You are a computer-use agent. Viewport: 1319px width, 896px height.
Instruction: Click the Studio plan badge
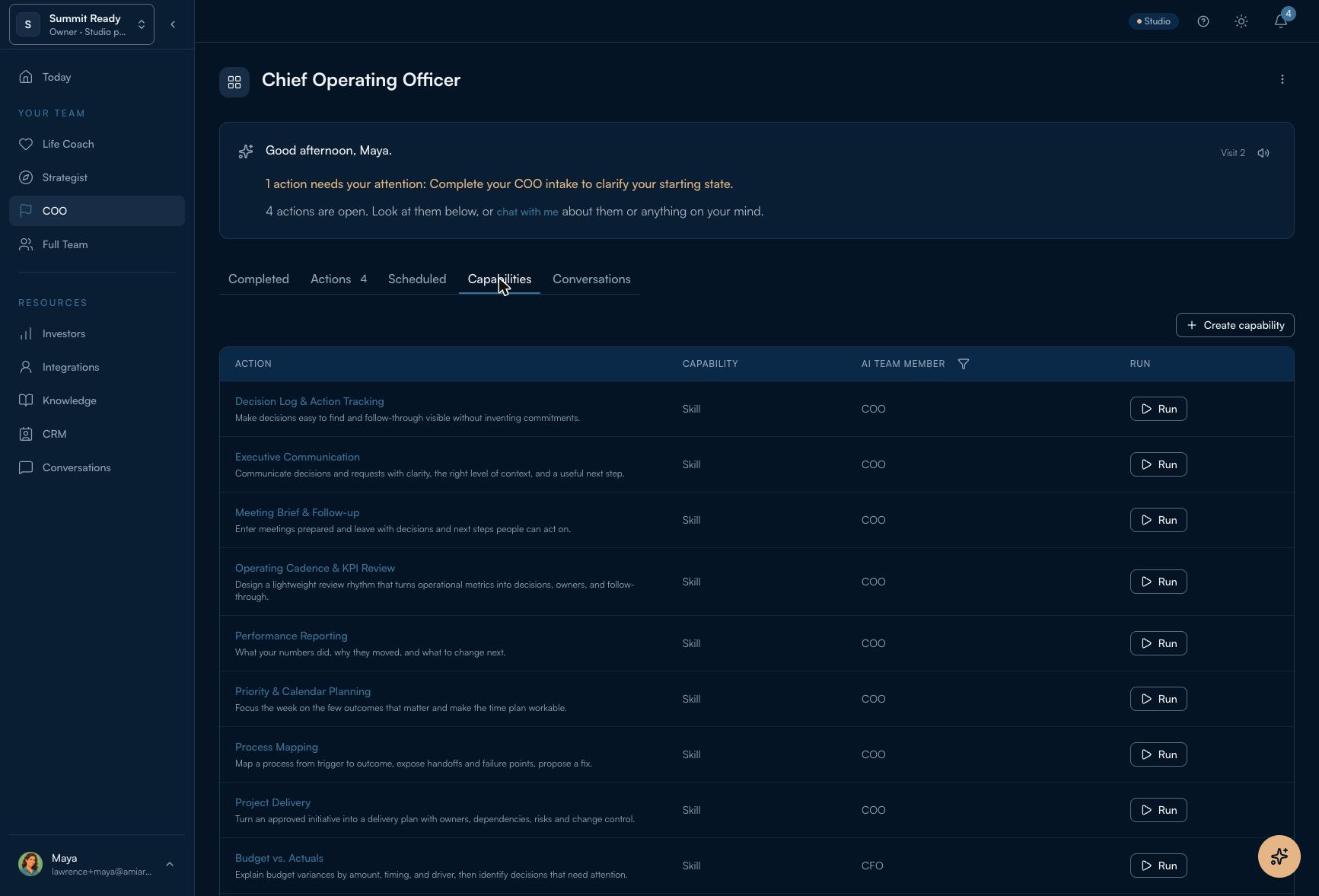click(x=1154, y=21)
